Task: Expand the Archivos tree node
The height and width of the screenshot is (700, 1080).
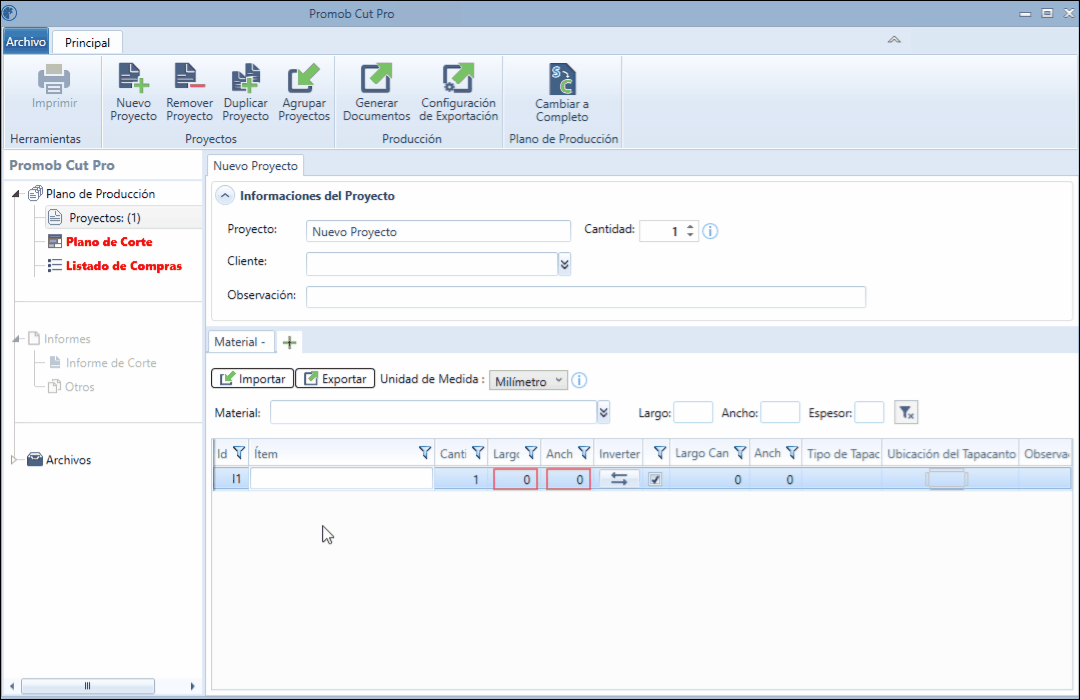Action: point(14,460)
